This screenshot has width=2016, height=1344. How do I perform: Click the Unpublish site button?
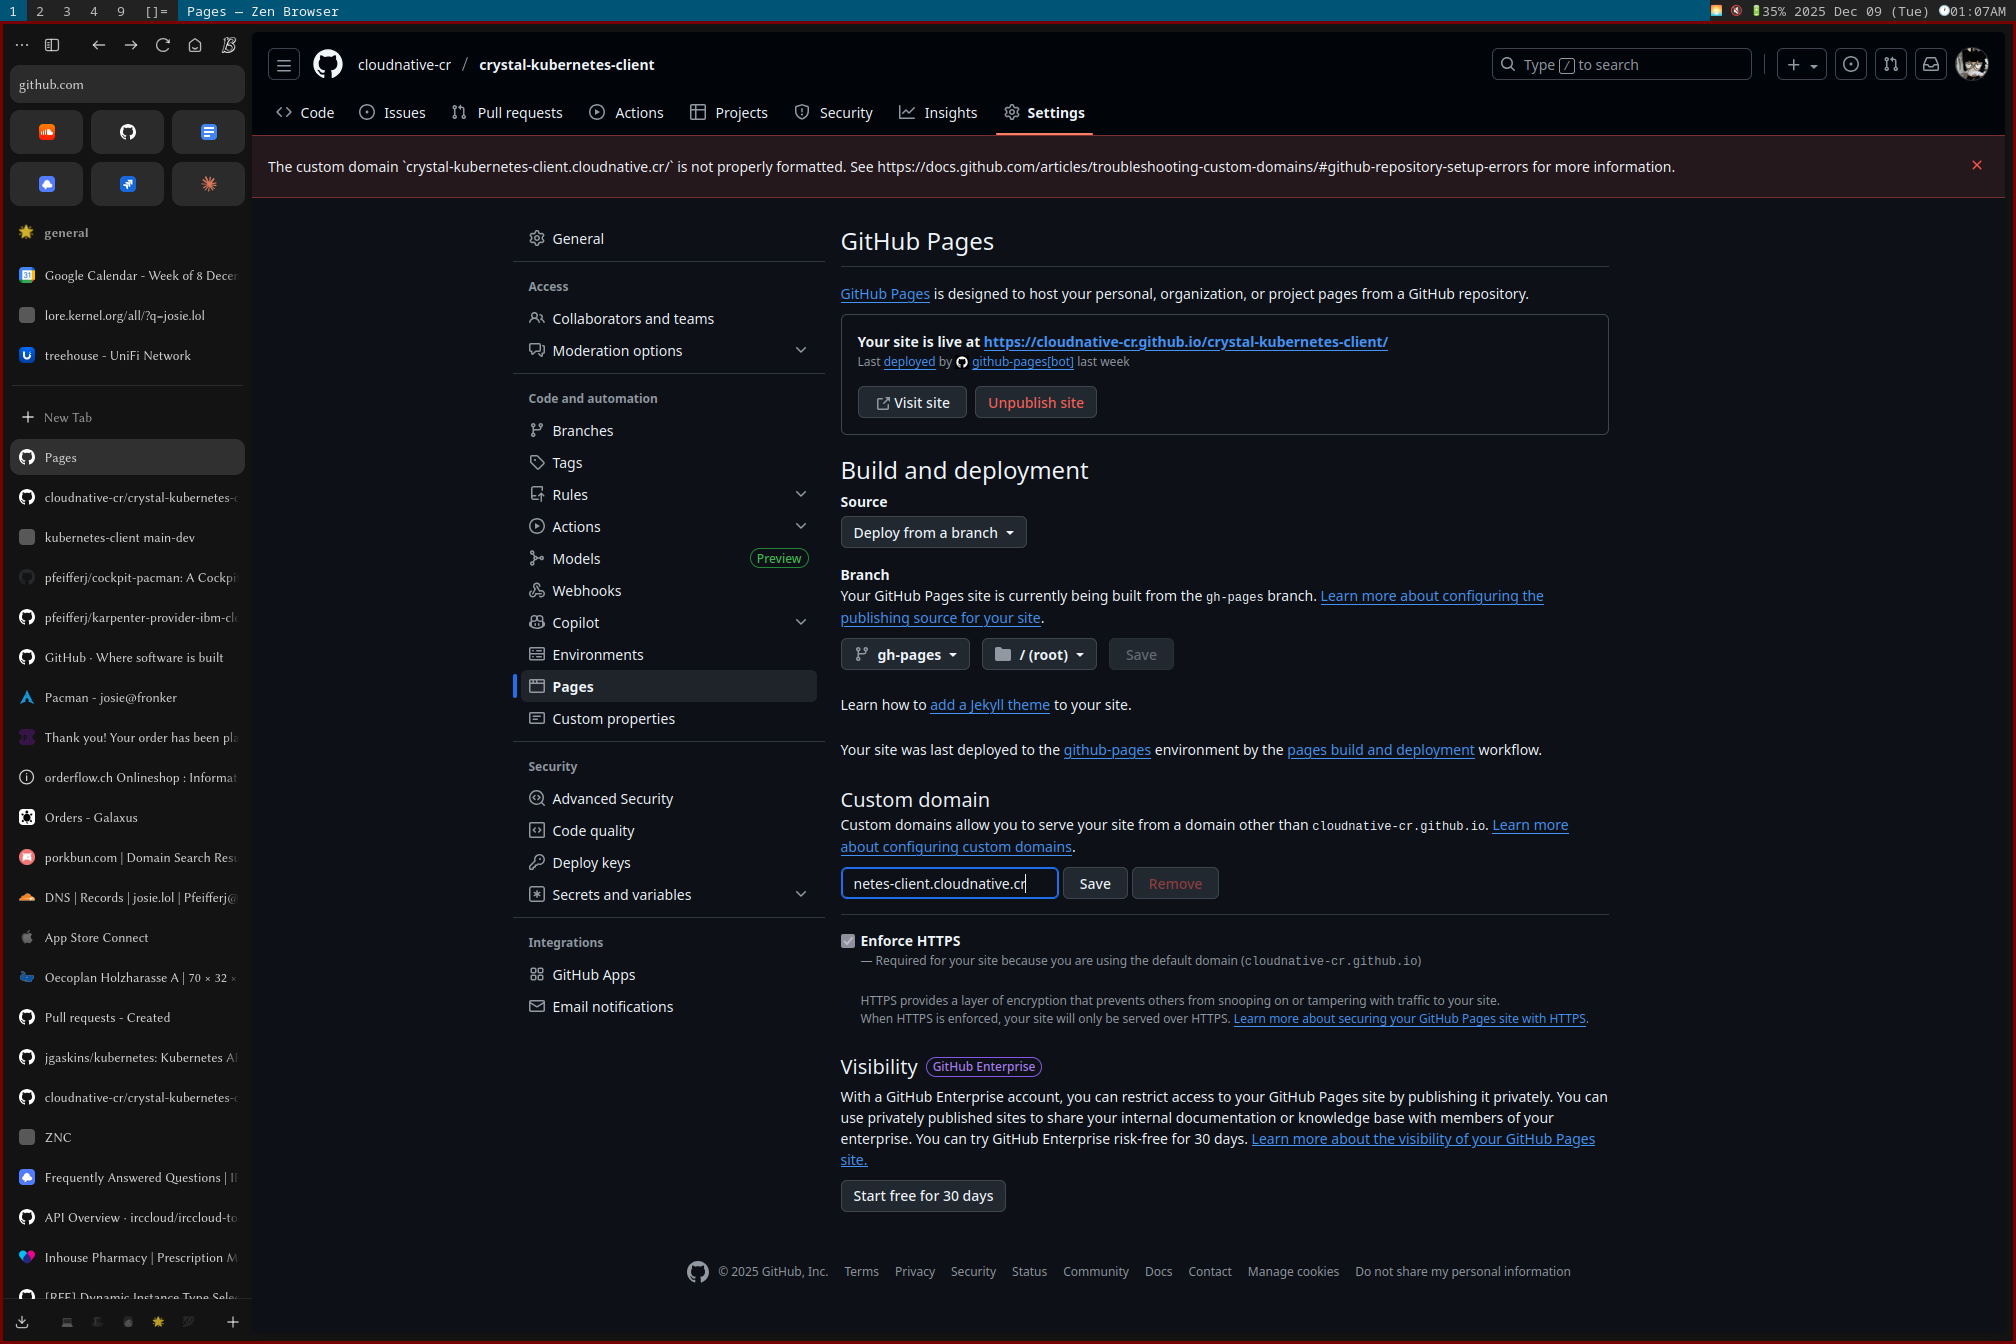point(1035,403)
